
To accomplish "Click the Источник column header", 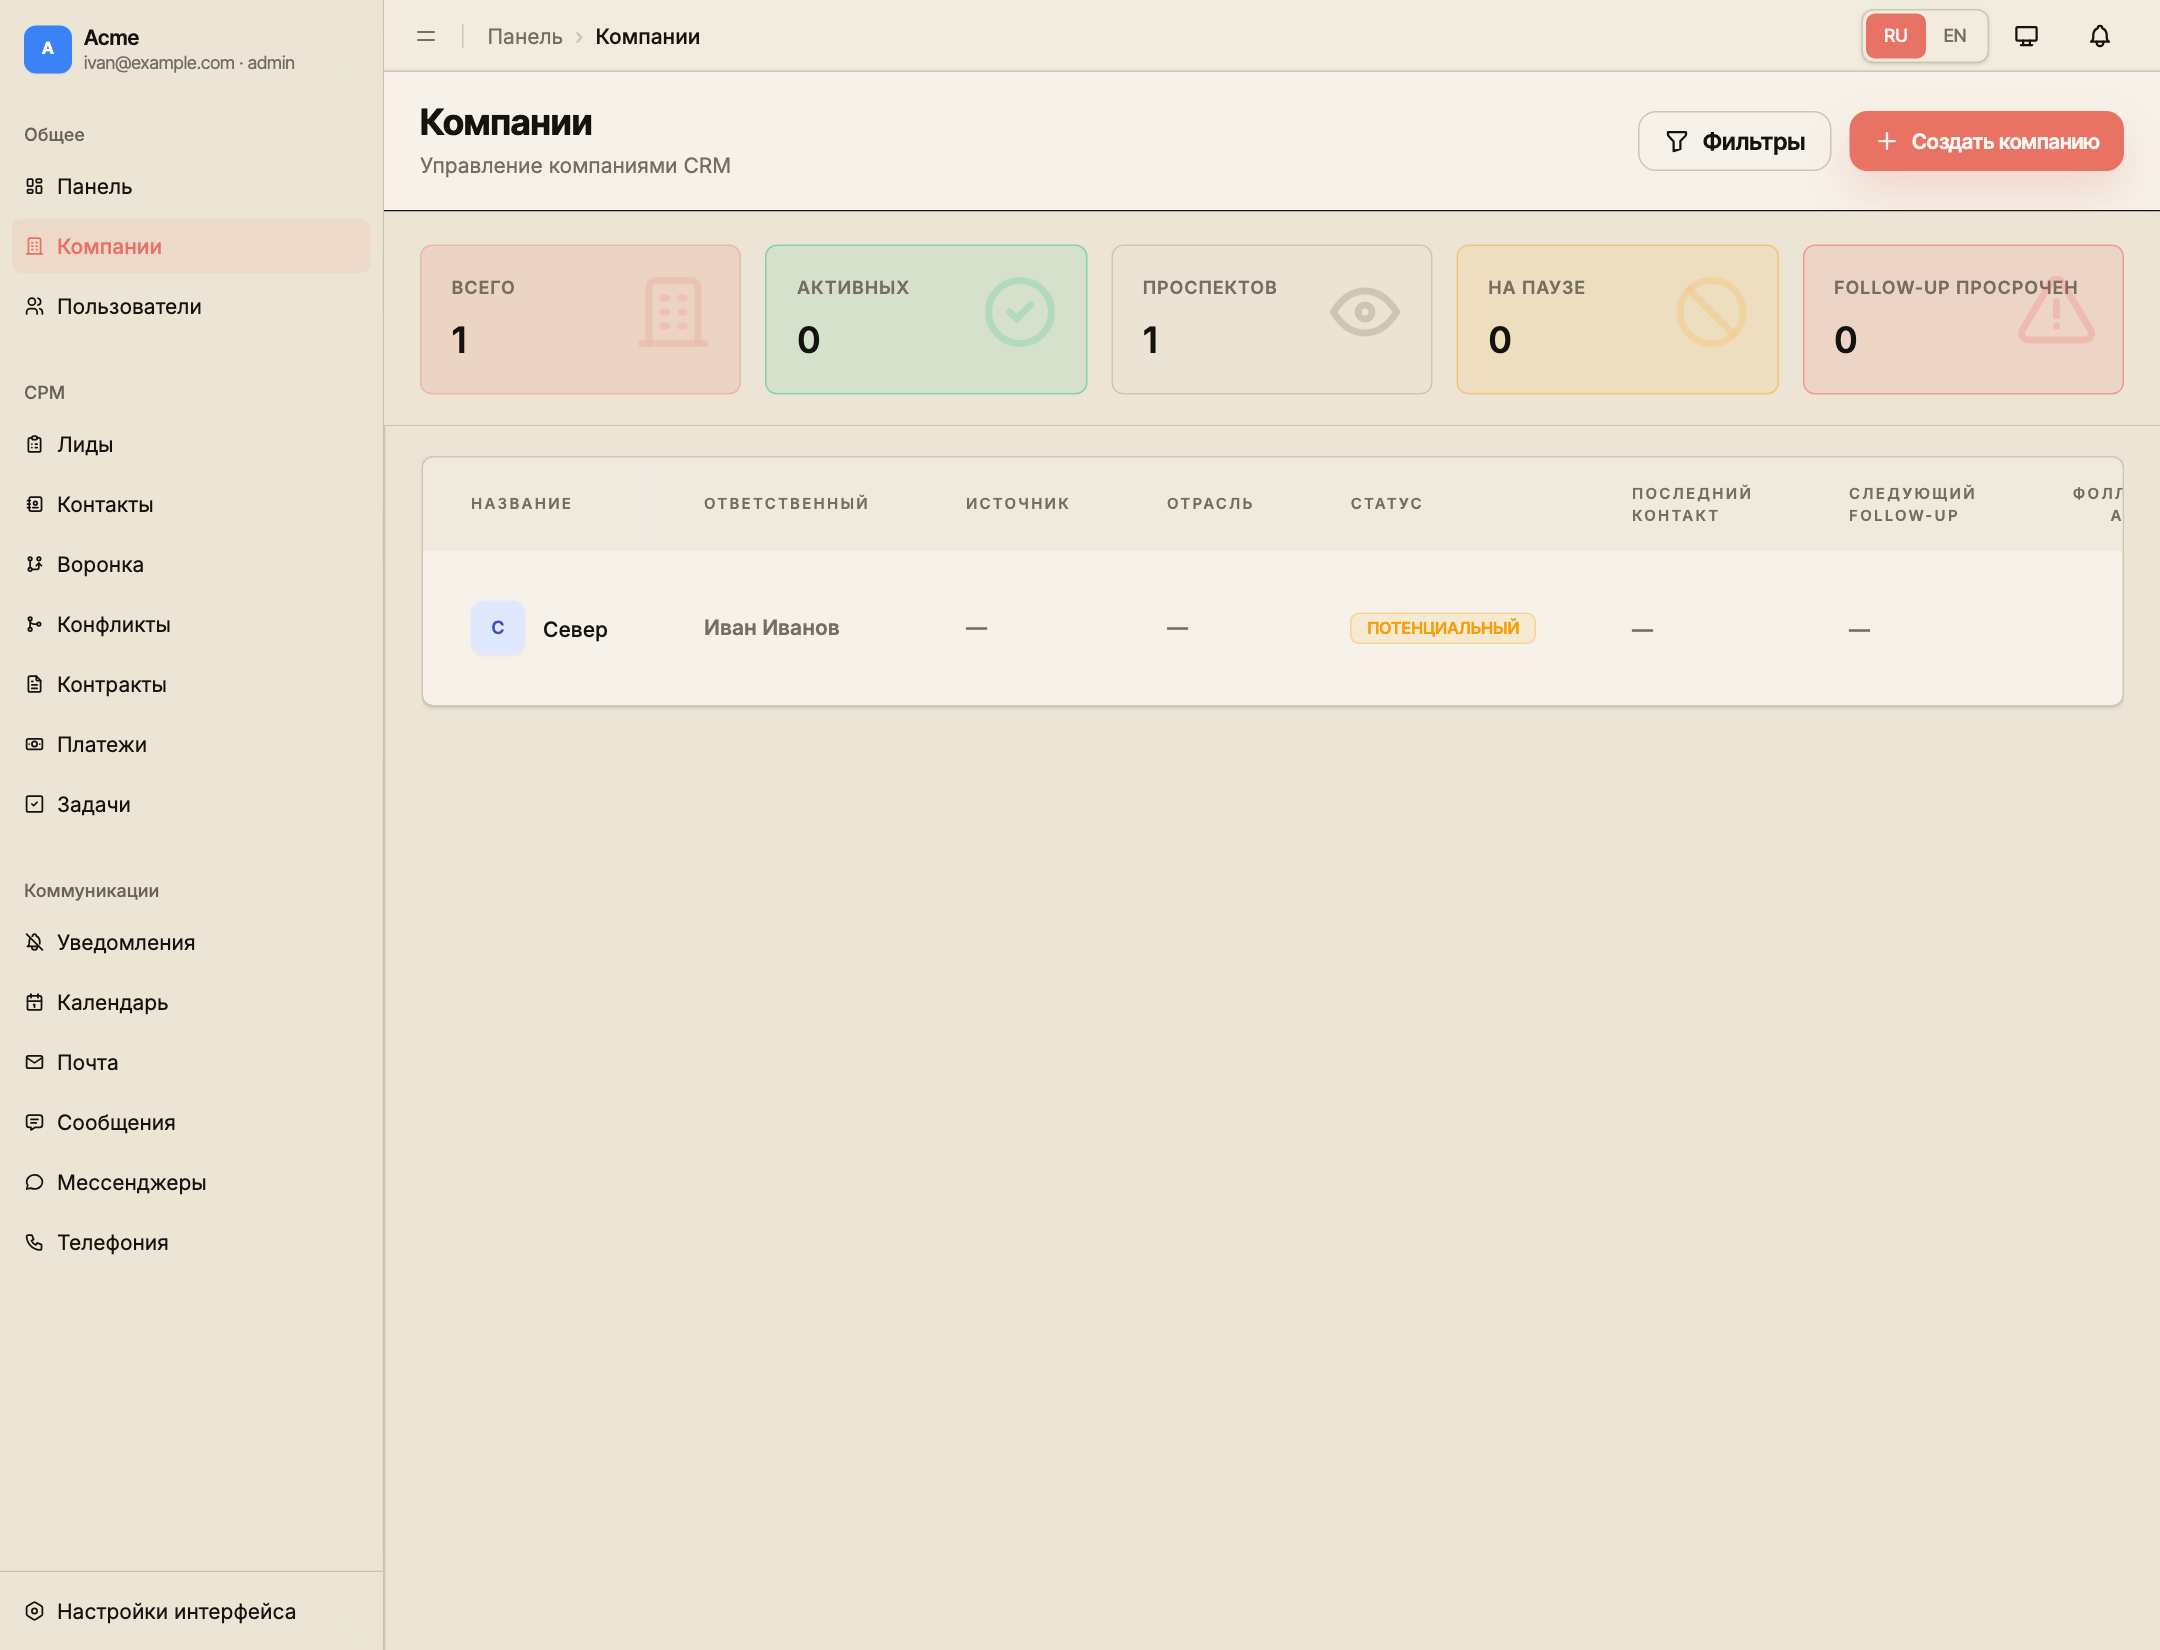I will click(1017, 504).
